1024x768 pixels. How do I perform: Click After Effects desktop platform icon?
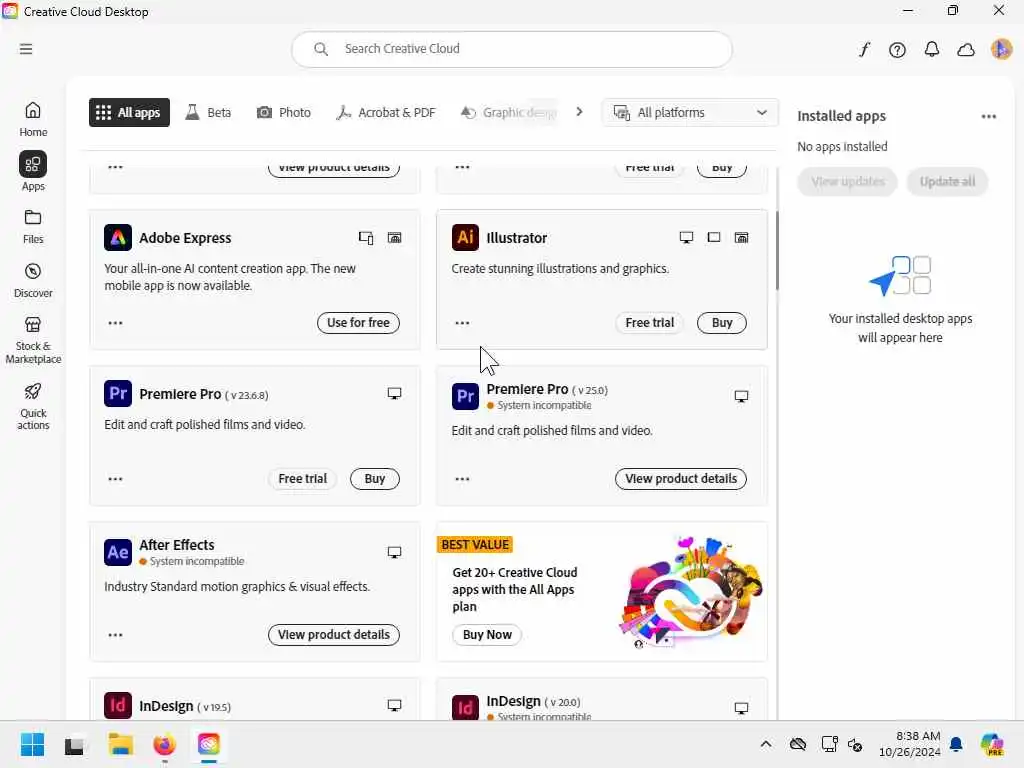click(394, 552)
